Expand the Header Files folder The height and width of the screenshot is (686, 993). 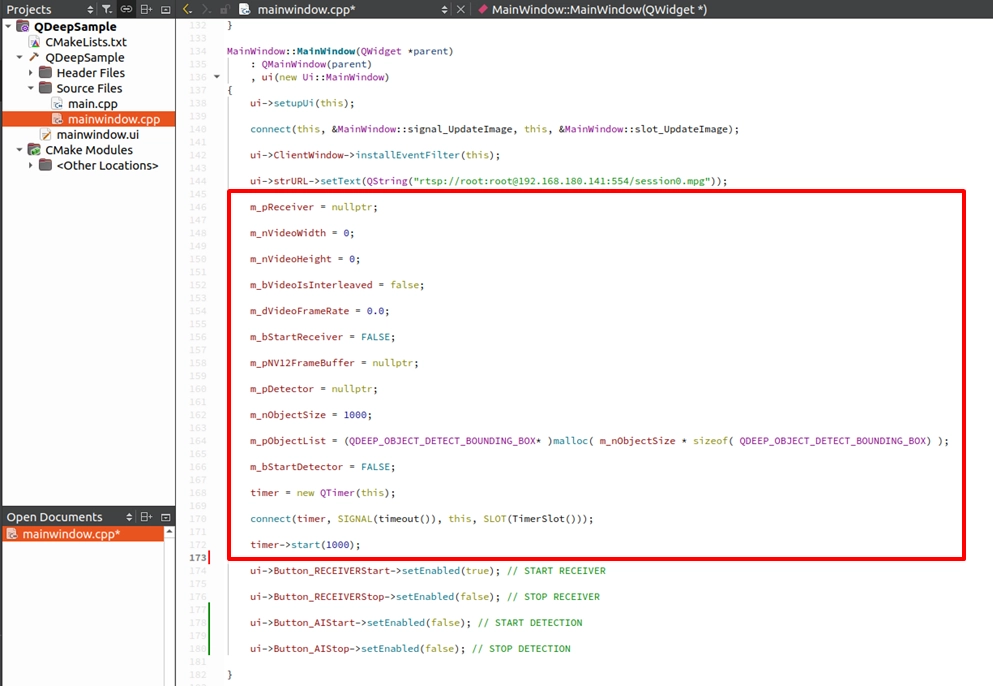31,73
